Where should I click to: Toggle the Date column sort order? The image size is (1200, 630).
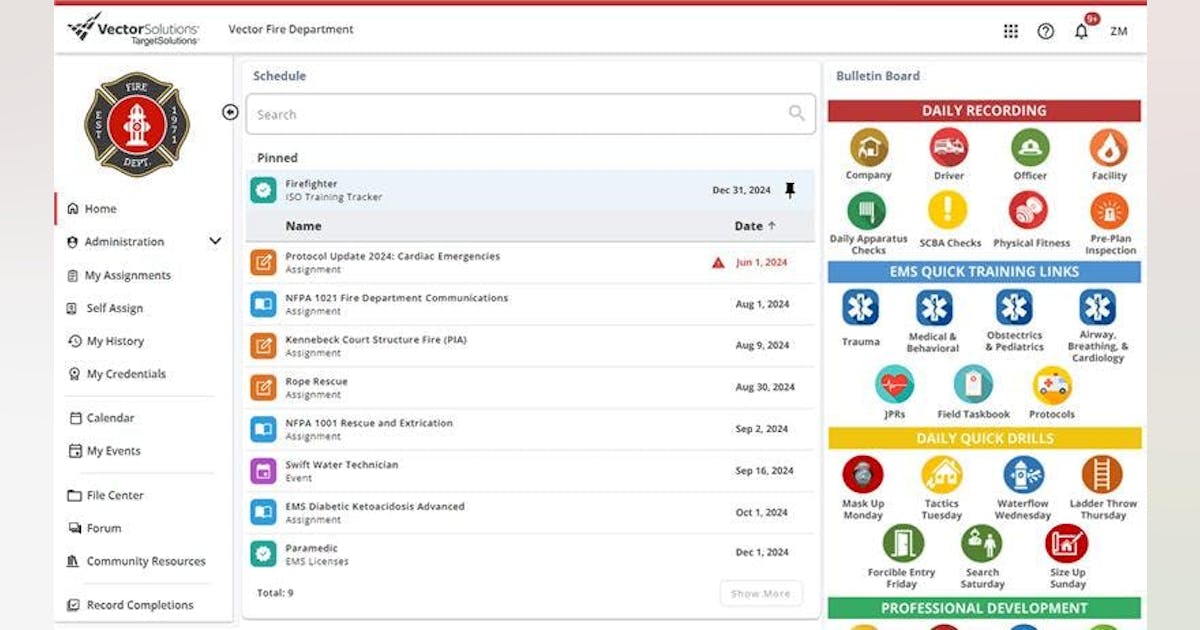tap(752, 226)
